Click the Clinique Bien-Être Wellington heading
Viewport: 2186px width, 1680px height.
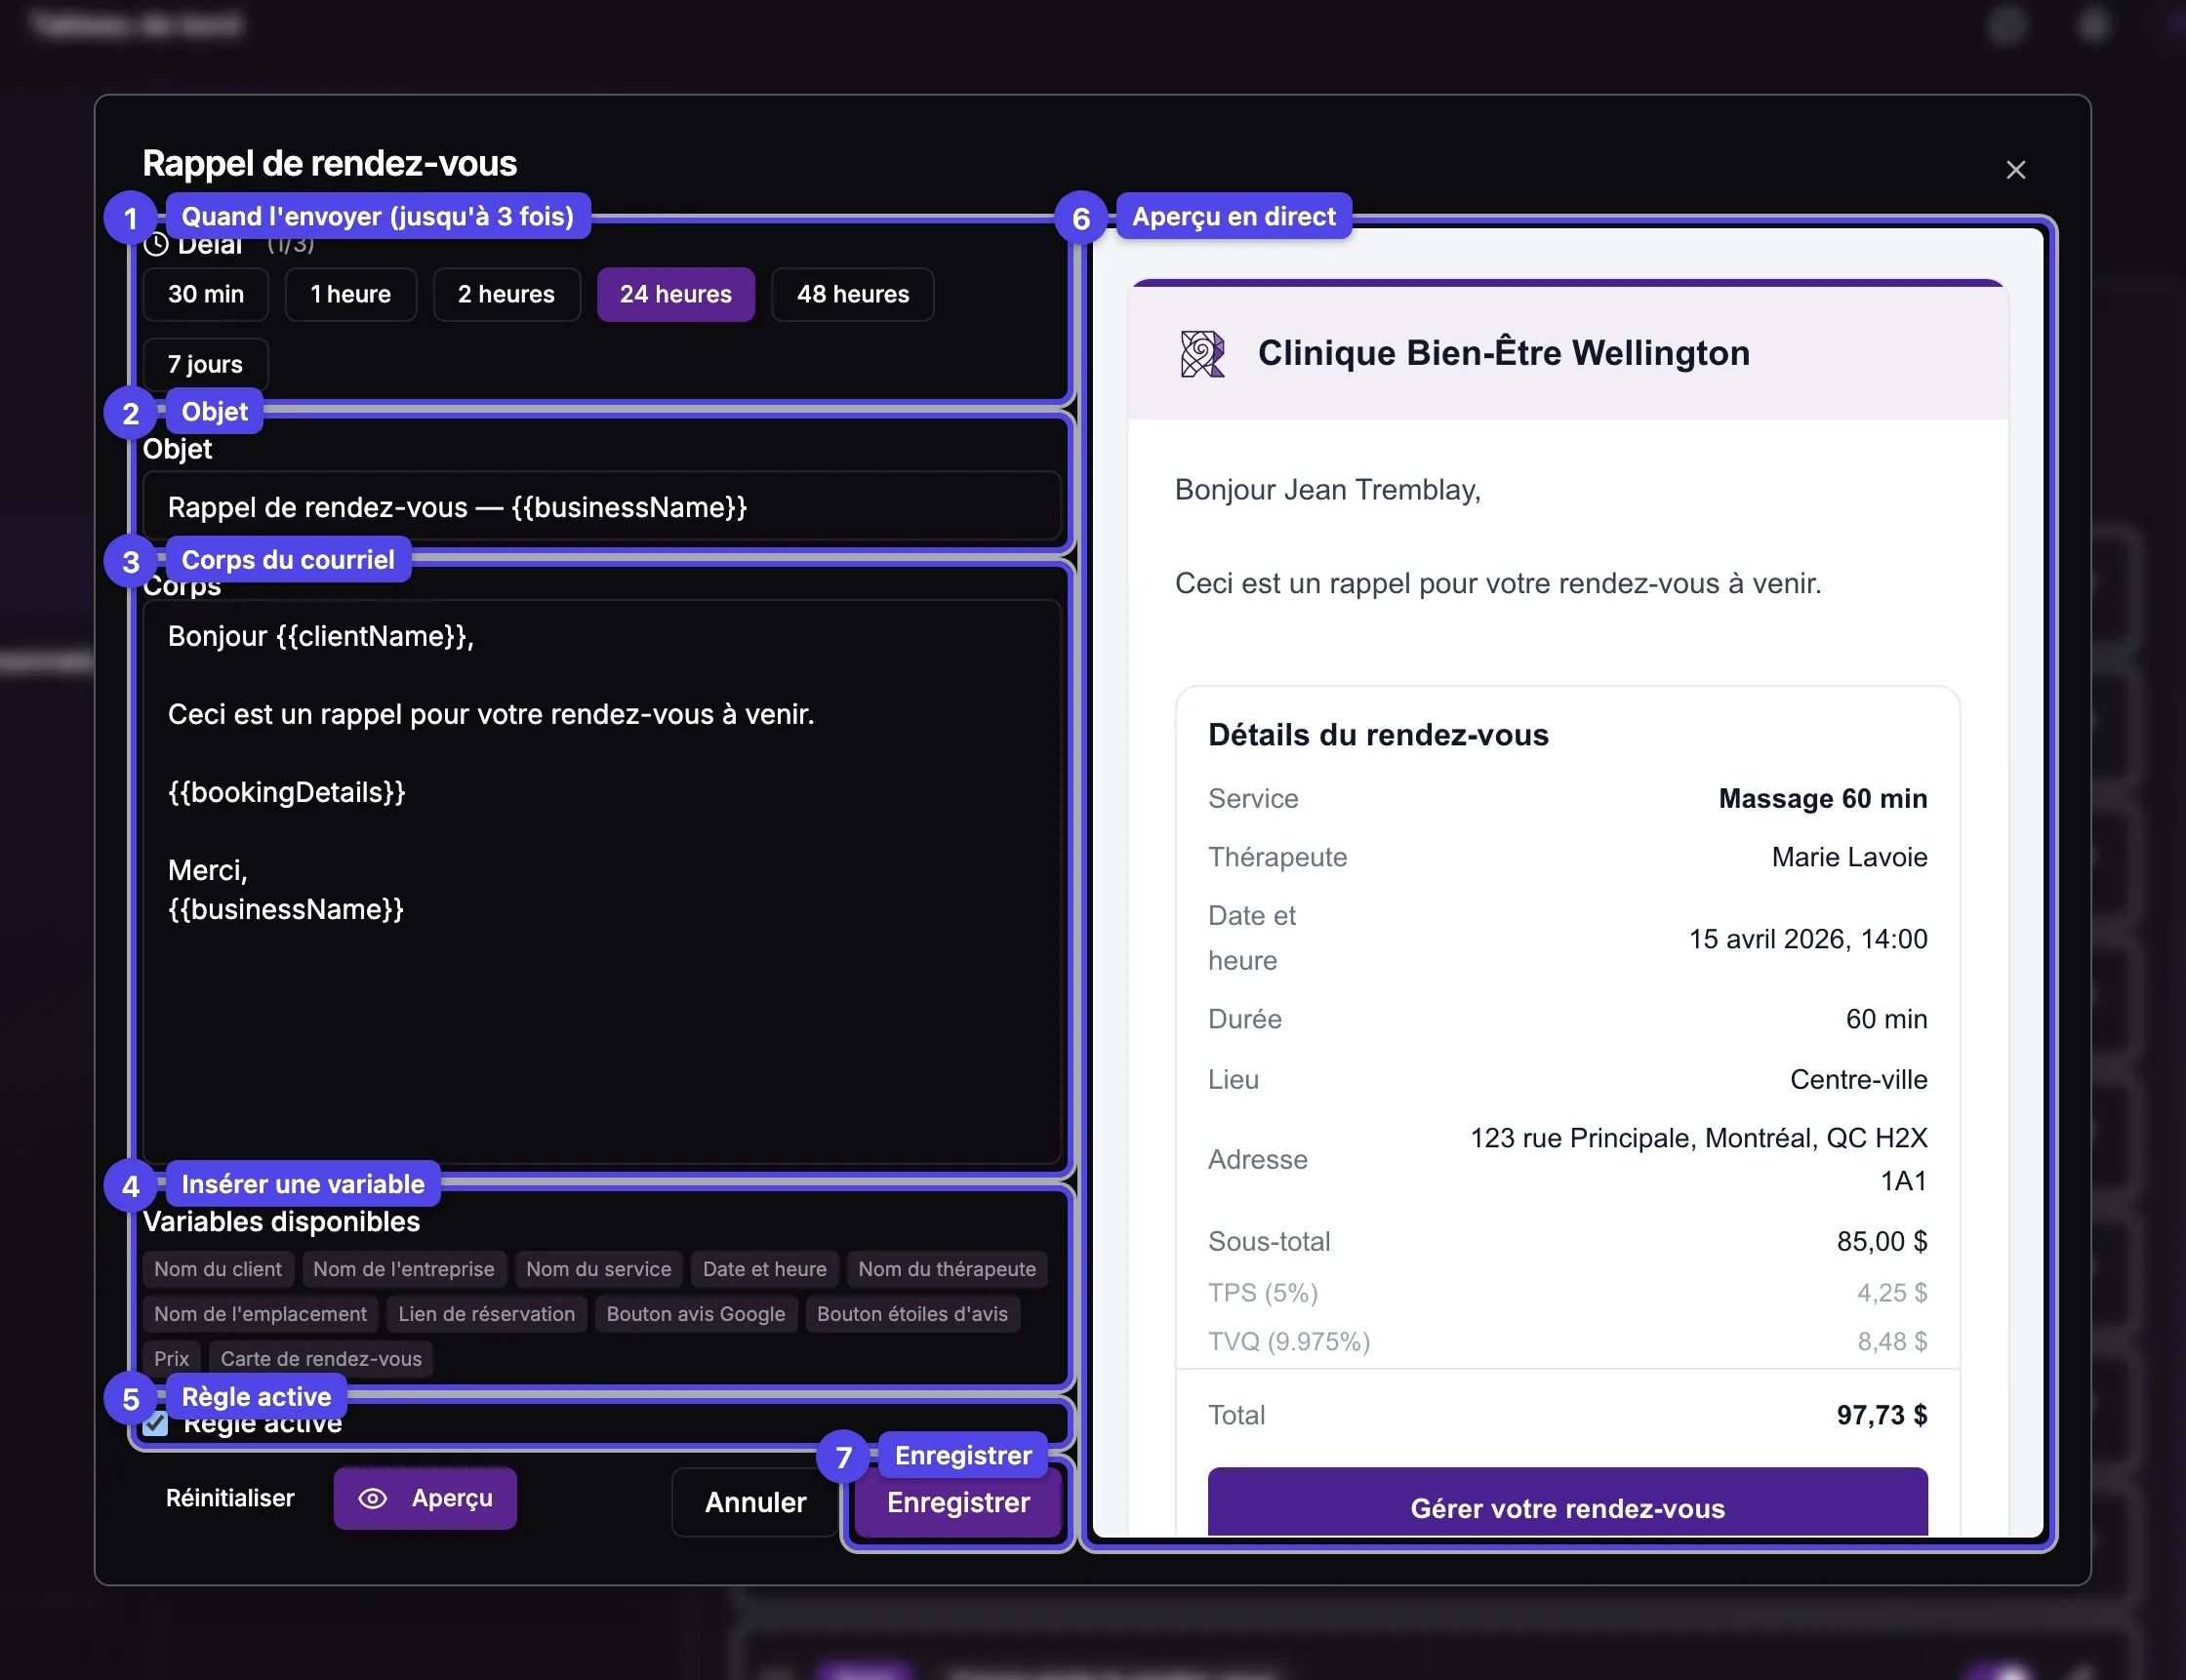pos(1503,353)
